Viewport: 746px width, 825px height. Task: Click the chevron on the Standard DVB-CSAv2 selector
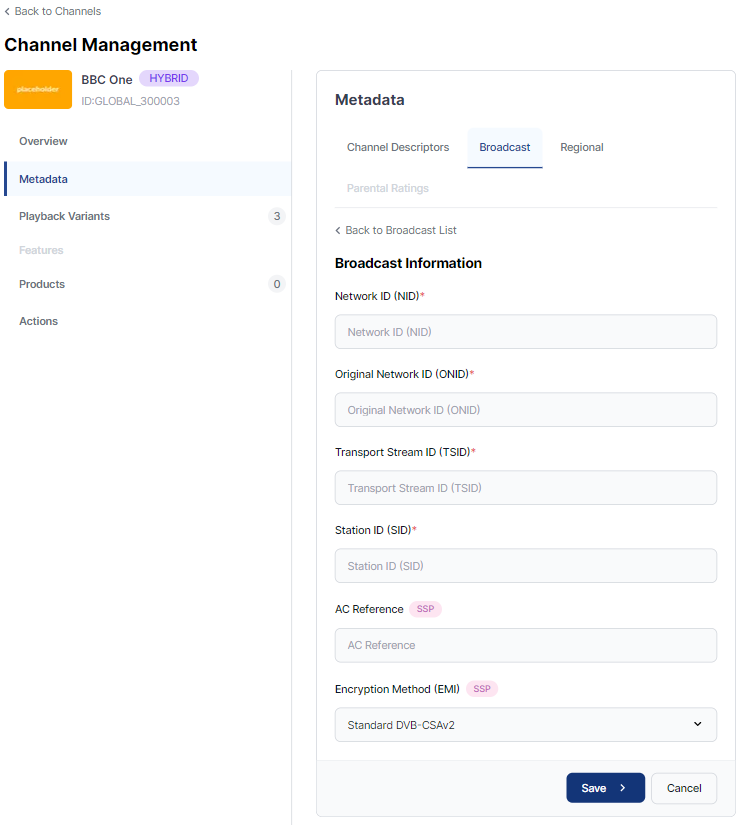[x=698, y=724]
